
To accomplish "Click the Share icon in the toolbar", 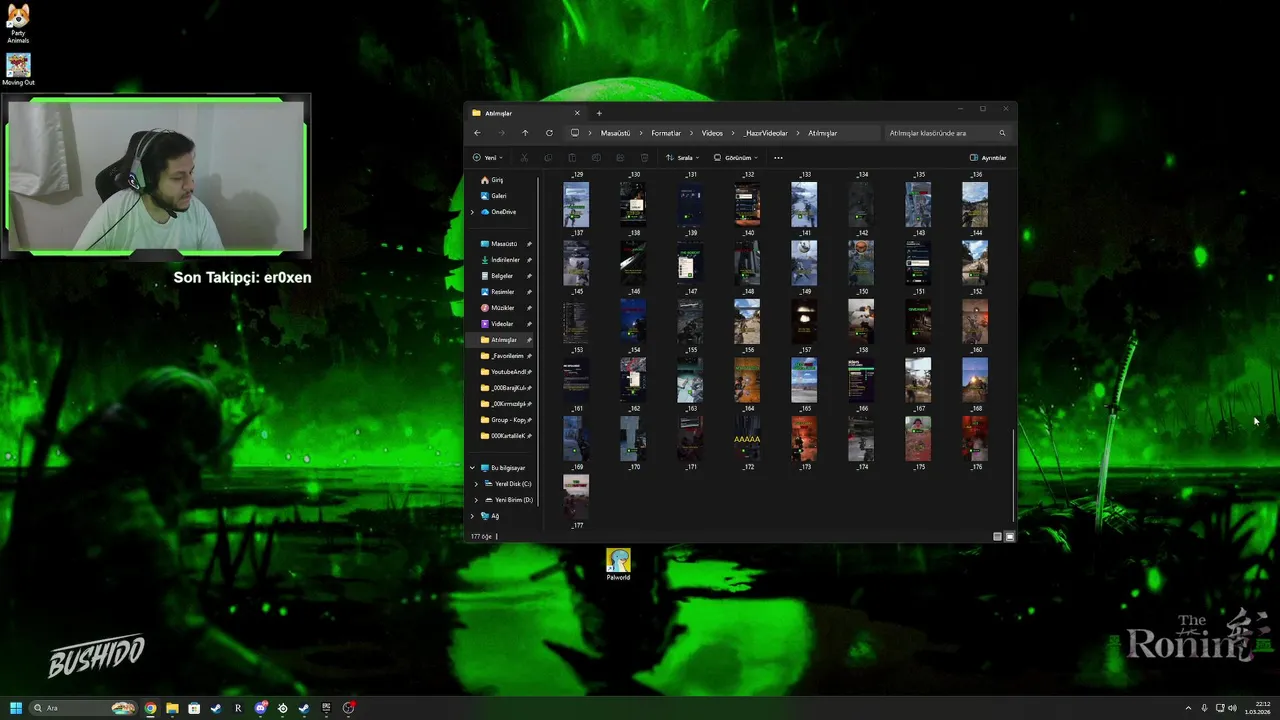I will pyautogui.click(x=620, y=157).
